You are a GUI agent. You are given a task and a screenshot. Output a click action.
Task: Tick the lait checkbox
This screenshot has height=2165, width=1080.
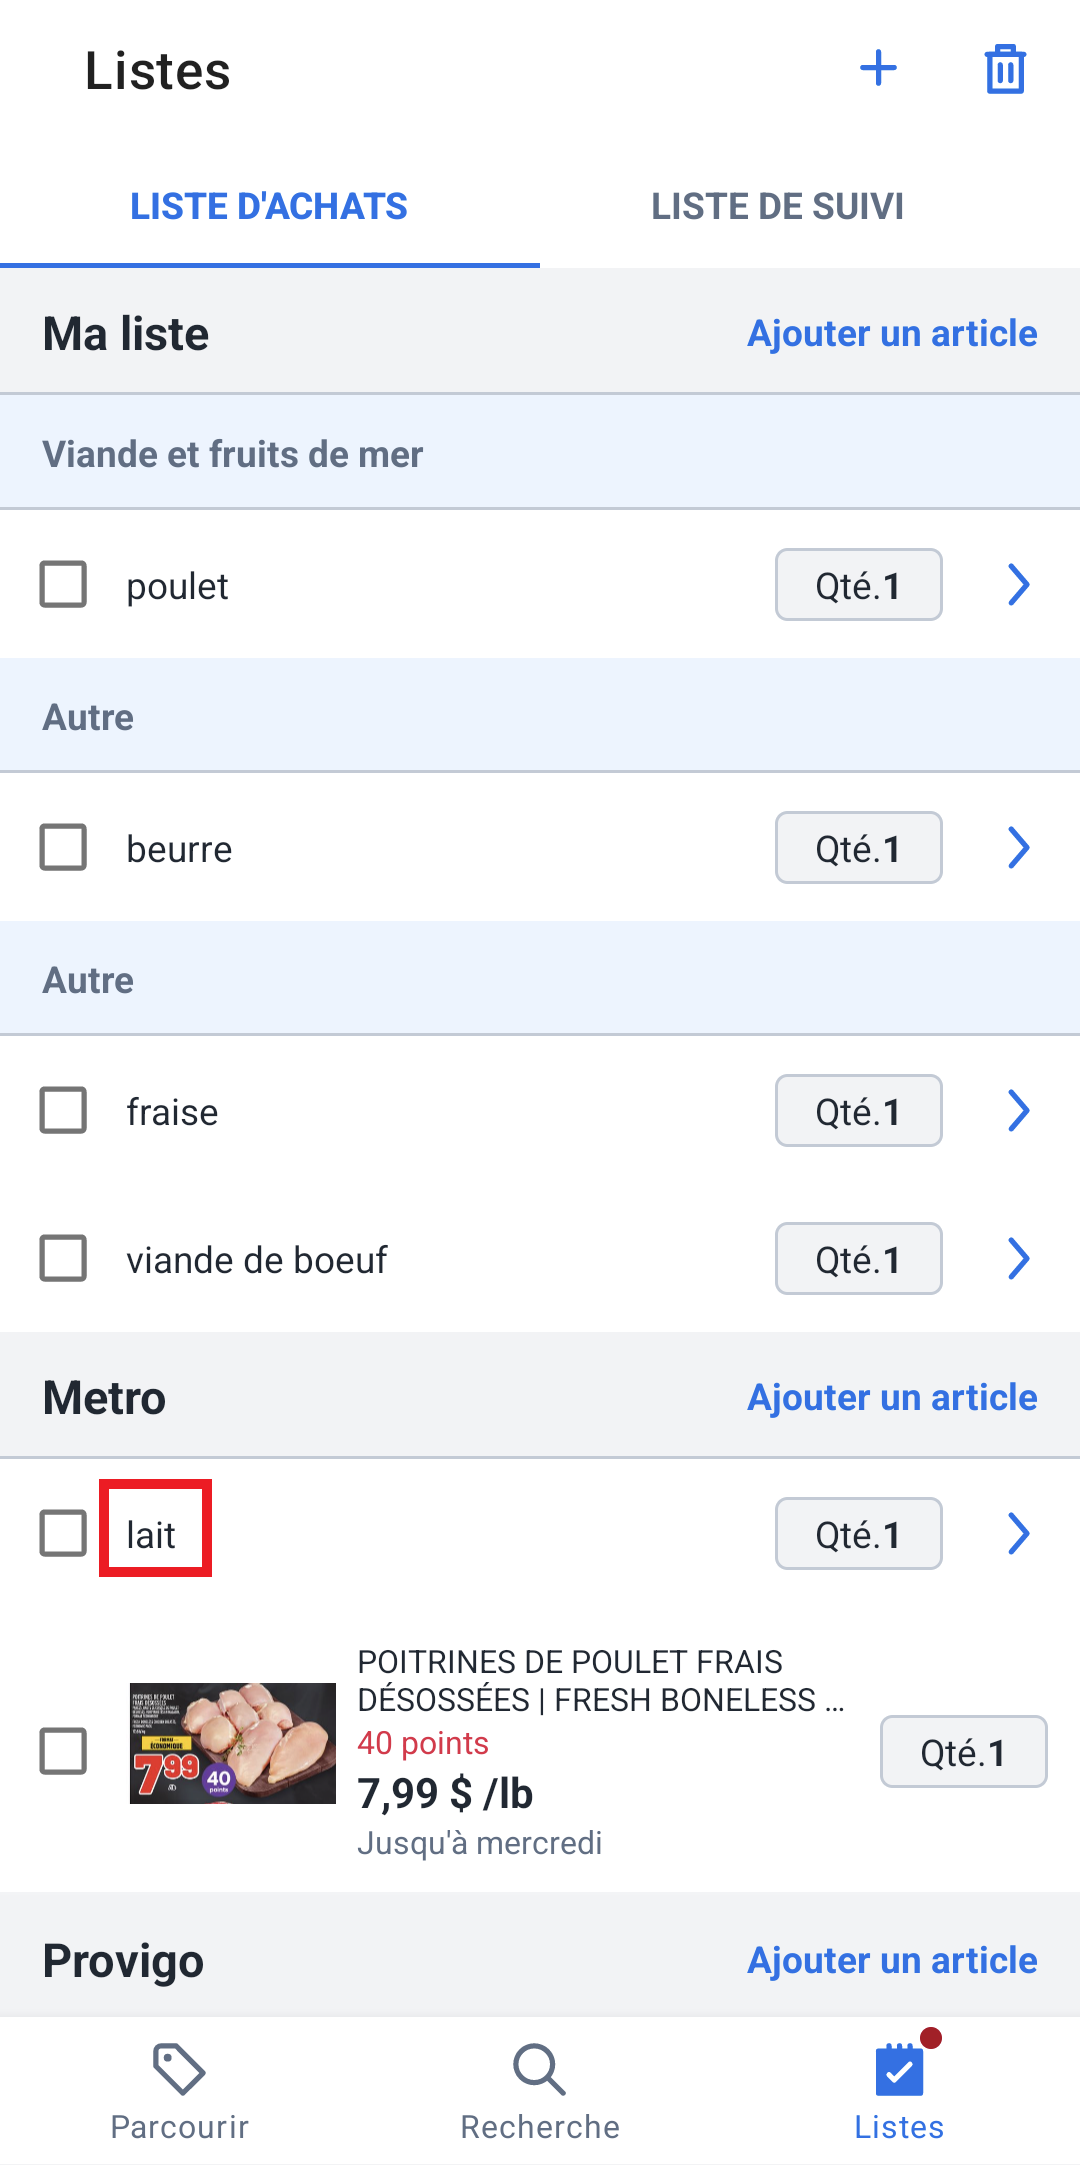(x=63, y=1533)
